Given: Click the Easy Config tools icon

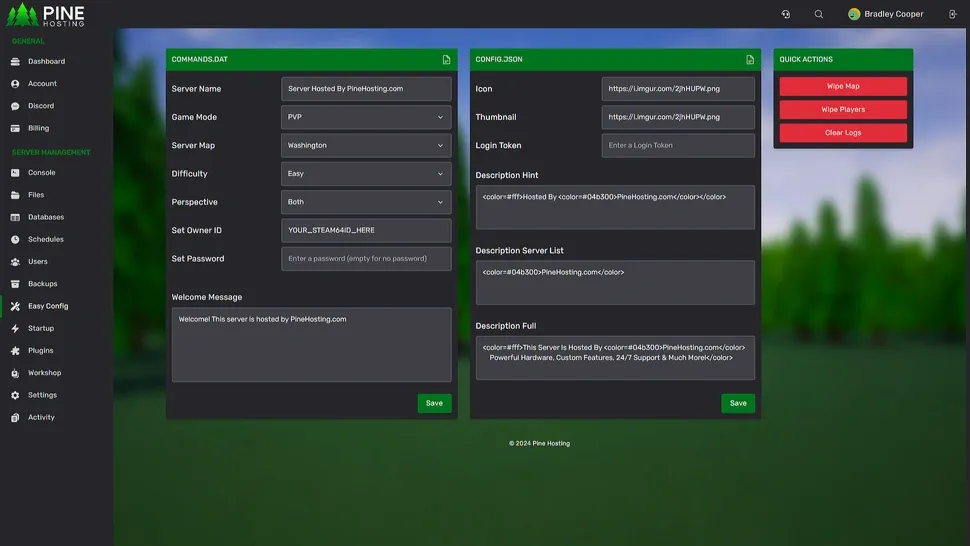Looking at the screenshot, I should coord(15,306).
